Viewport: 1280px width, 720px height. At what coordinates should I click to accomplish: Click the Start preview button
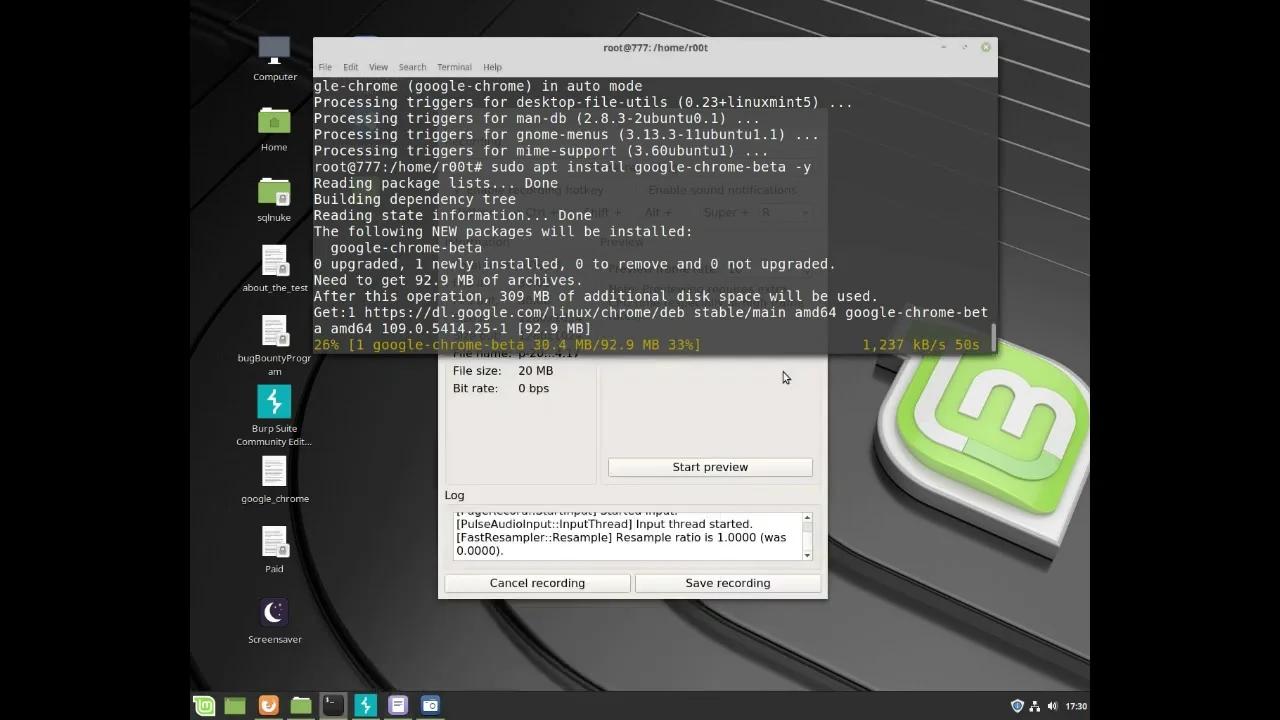710,467
